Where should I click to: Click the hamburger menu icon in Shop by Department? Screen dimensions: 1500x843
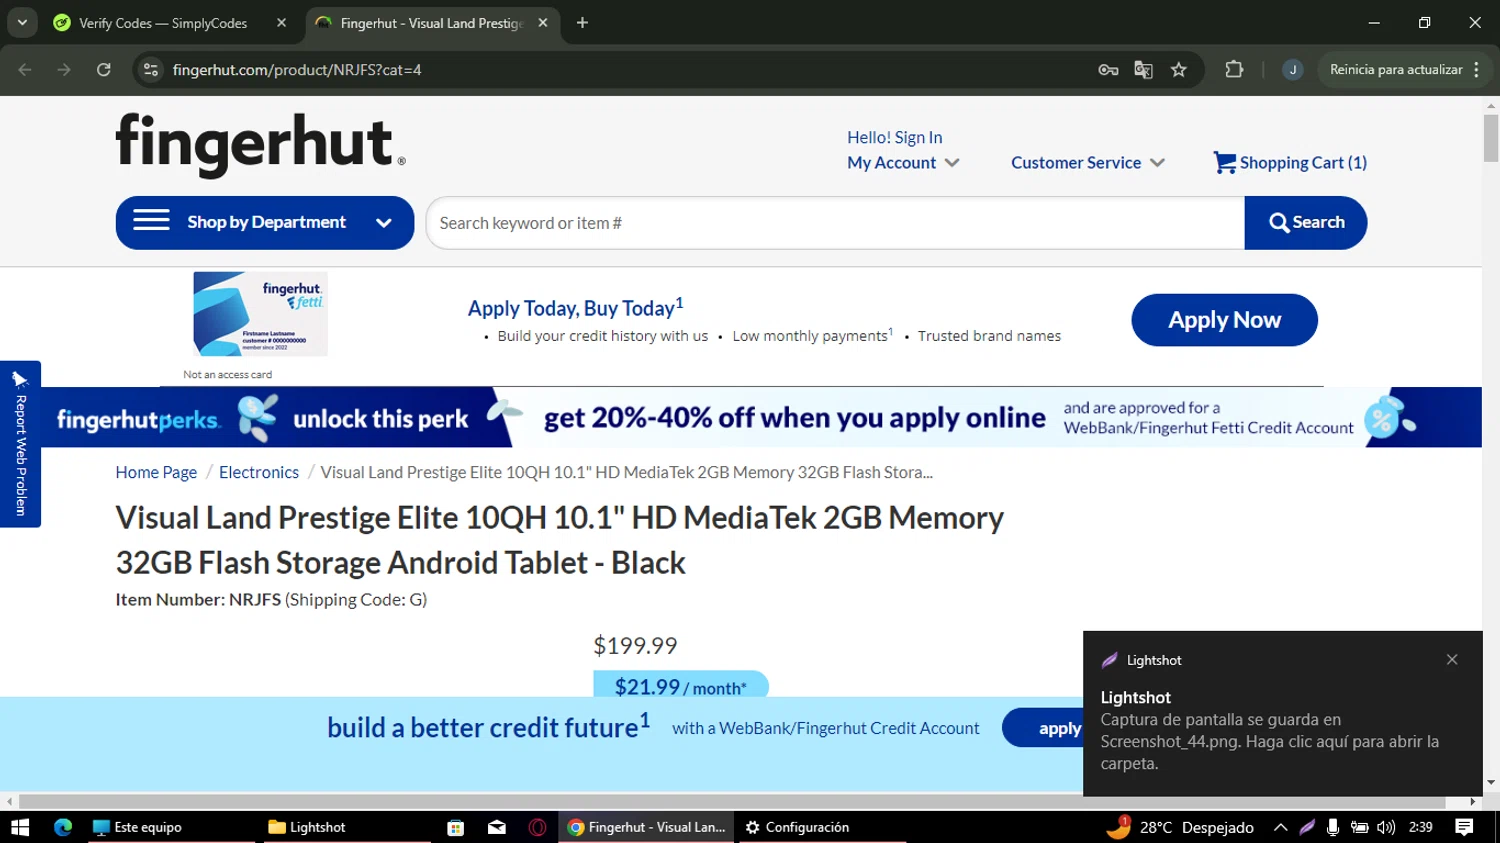pyautogui.click(x=151, y=221)
